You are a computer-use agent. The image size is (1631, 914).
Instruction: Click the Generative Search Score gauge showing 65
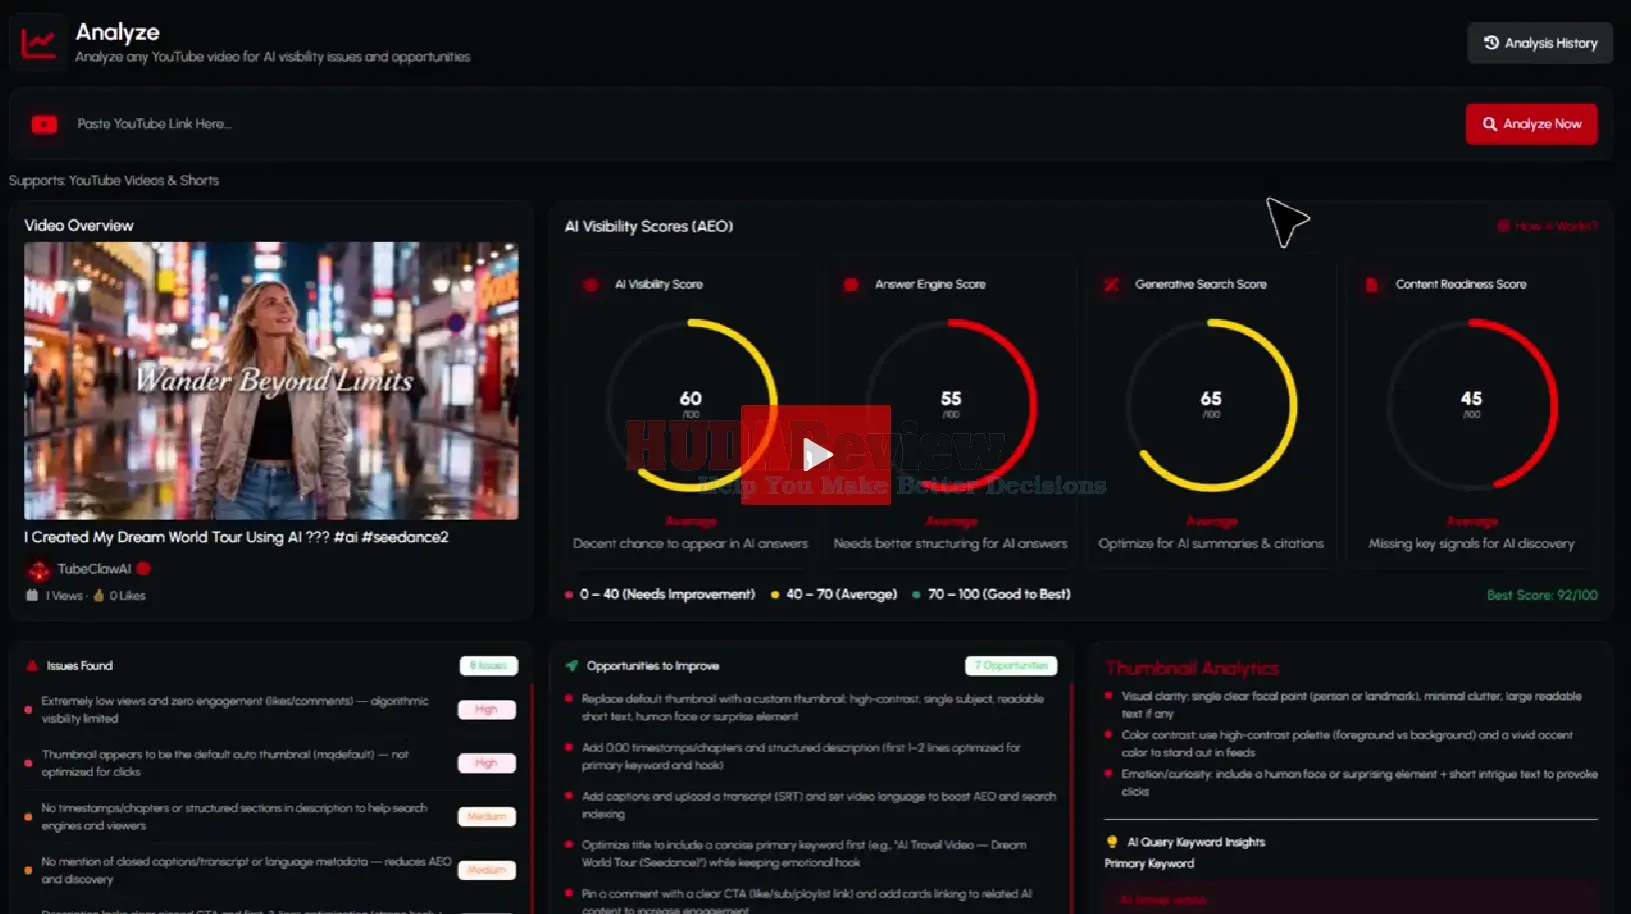[x=1211, y=405]
